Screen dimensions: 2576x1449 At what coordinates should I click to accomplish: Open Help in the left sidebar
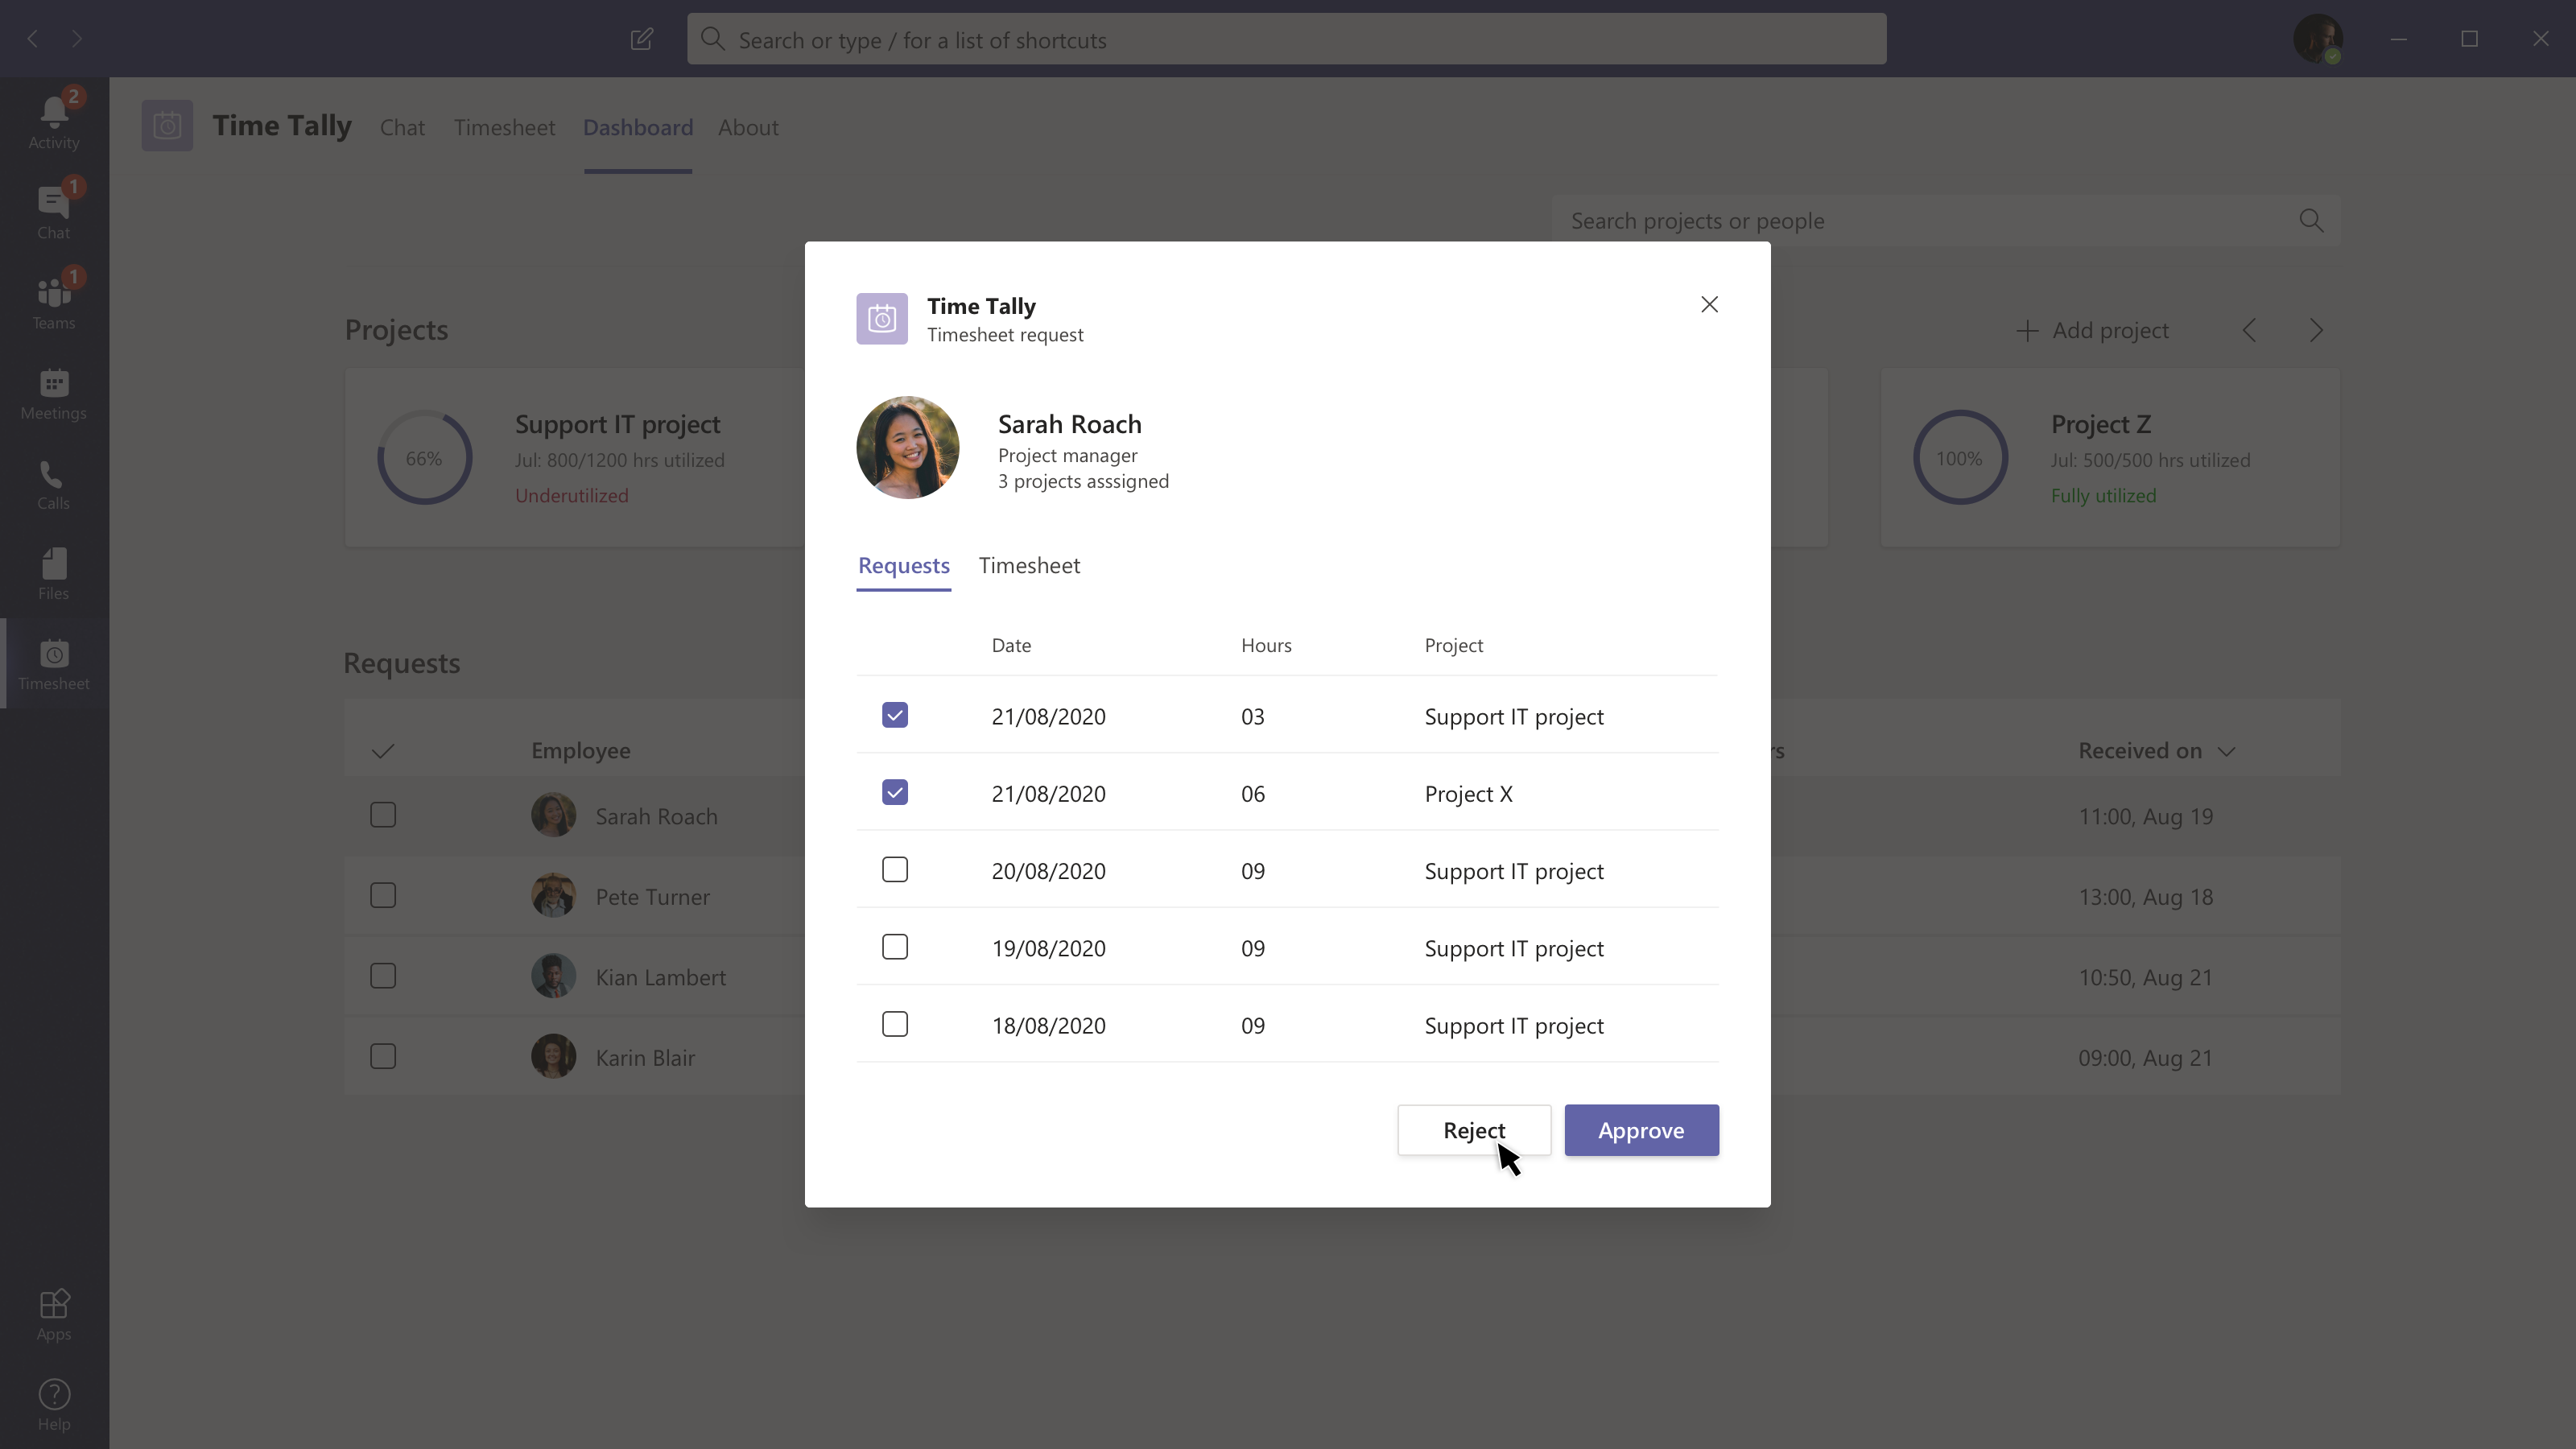[54, 1404]
